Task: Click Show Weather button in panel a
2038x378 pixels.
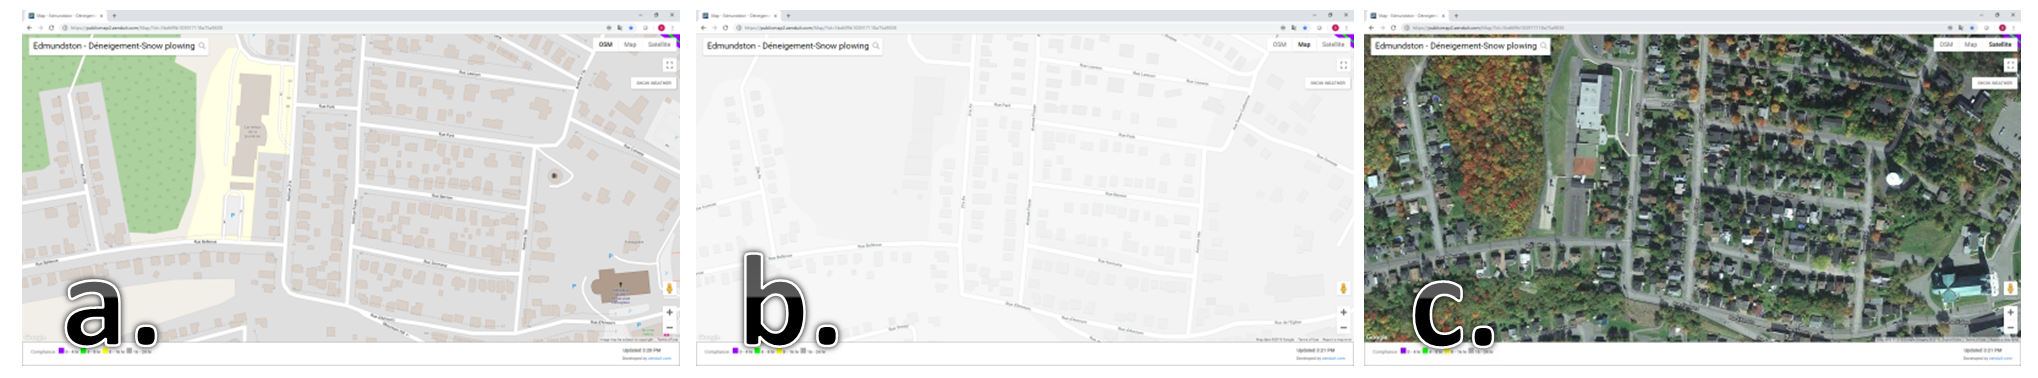Action: (x=654, y=83)
